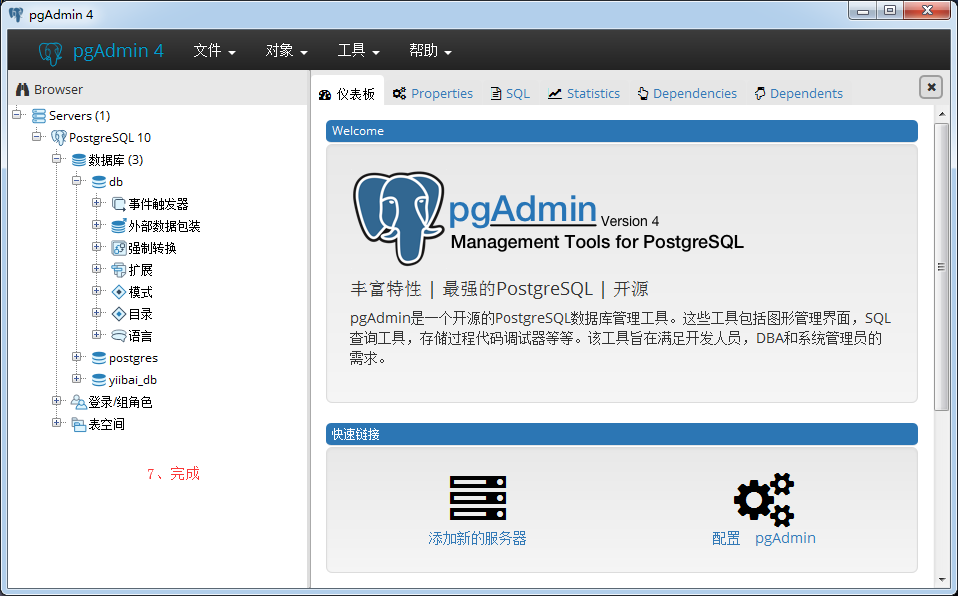Expand the 扩展 node
958x596 pixels.
97,268
